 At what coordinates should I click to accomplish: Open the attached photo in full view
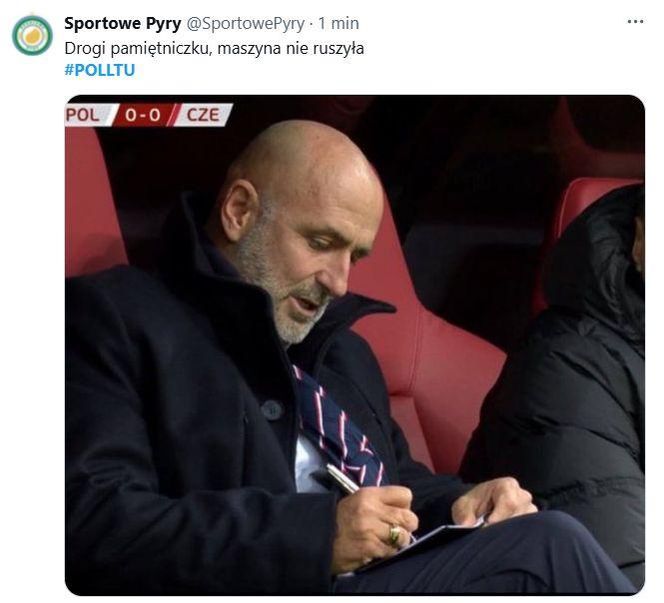point(355,345)
